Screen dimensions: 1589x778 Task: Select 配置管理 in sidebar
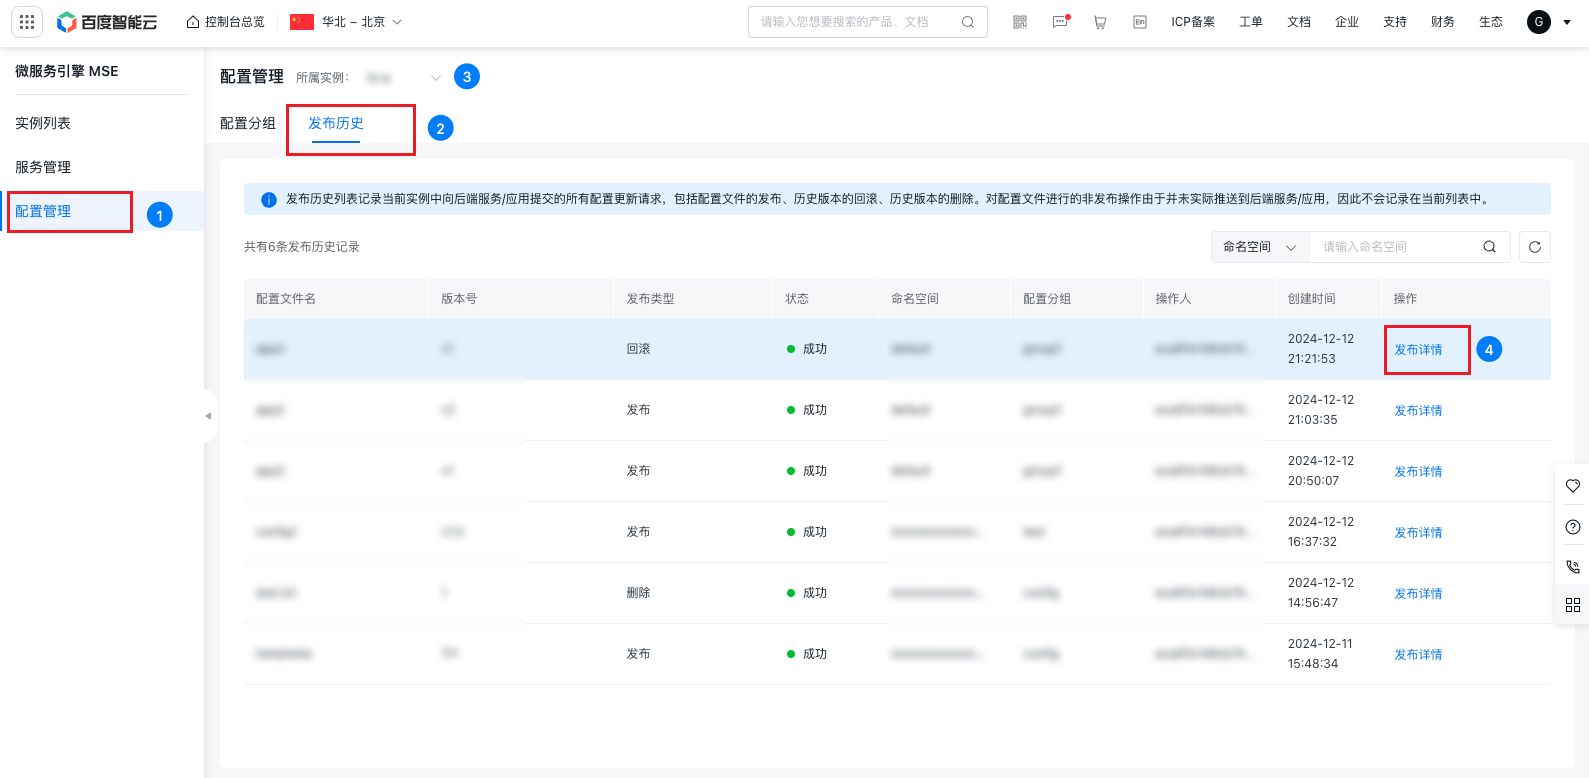click(x=43, y=211)
